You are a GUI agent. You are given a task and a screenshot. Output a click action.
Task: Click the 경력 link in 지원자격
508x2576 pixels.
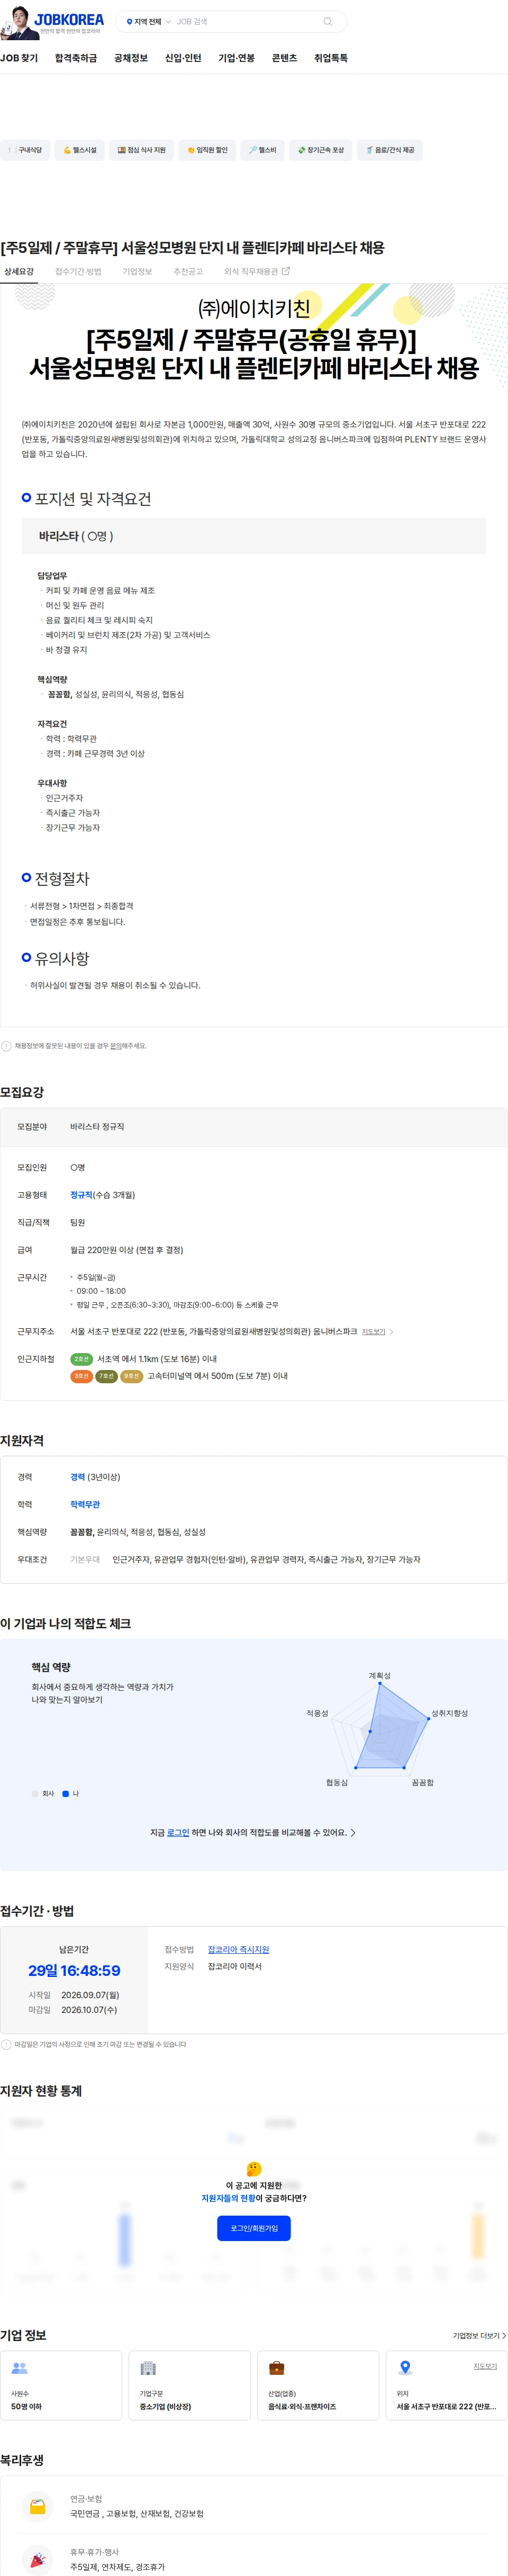[x=77, y=1477]
